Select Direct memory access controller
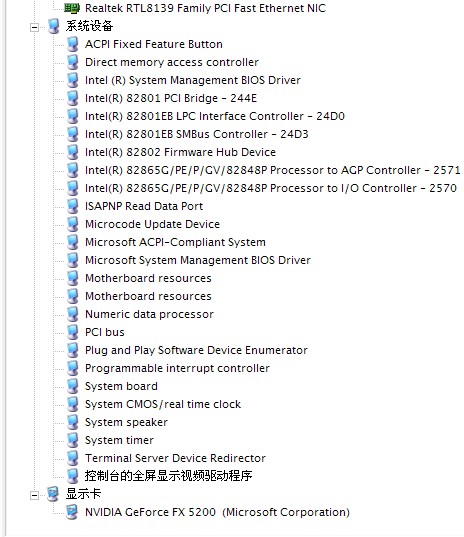 click(172, 62)
